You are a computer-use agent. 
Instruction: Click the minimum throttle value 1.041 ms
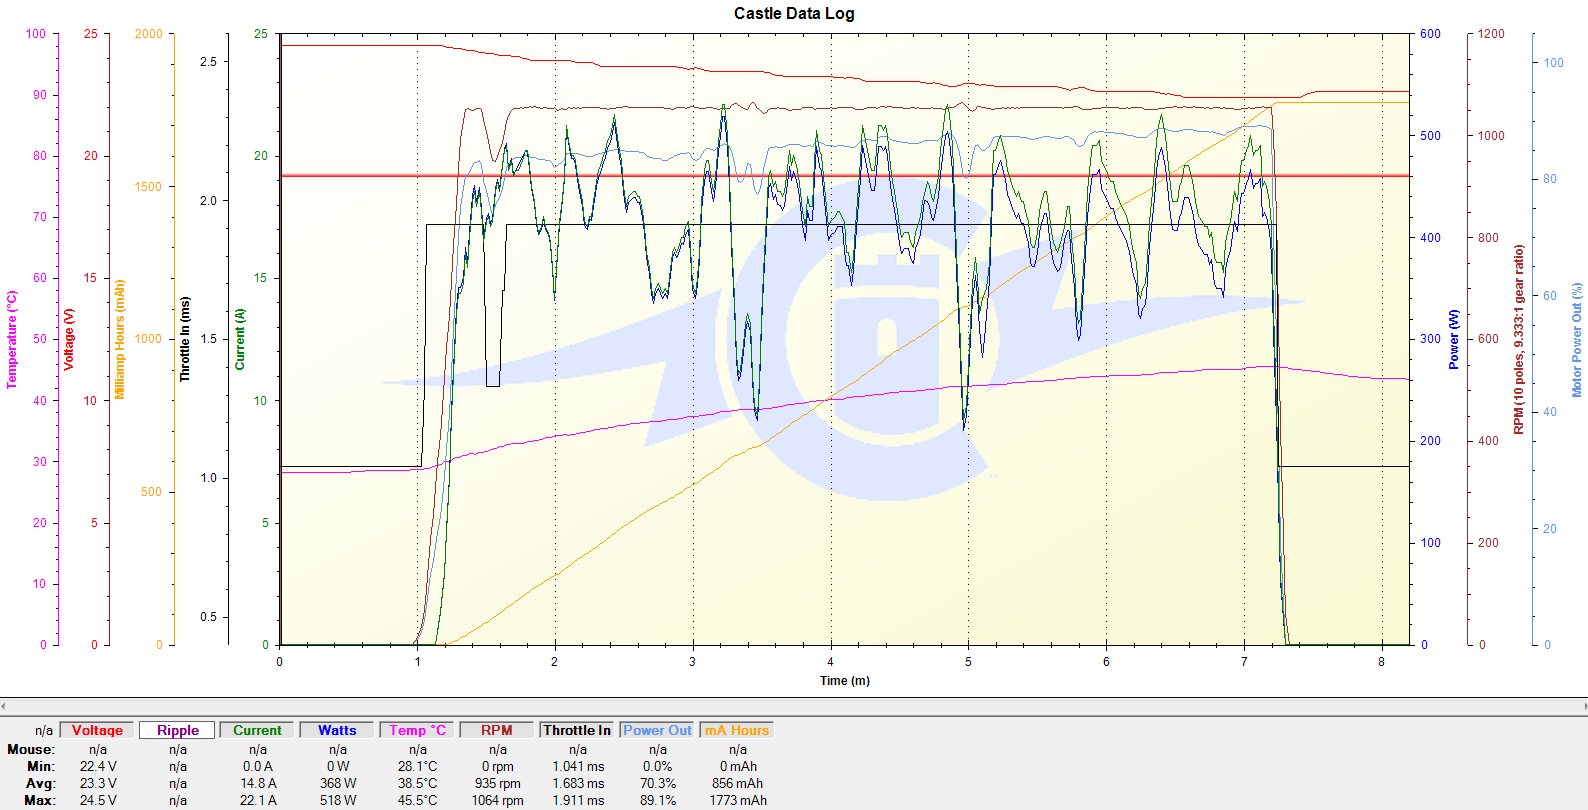click(578, 766)
